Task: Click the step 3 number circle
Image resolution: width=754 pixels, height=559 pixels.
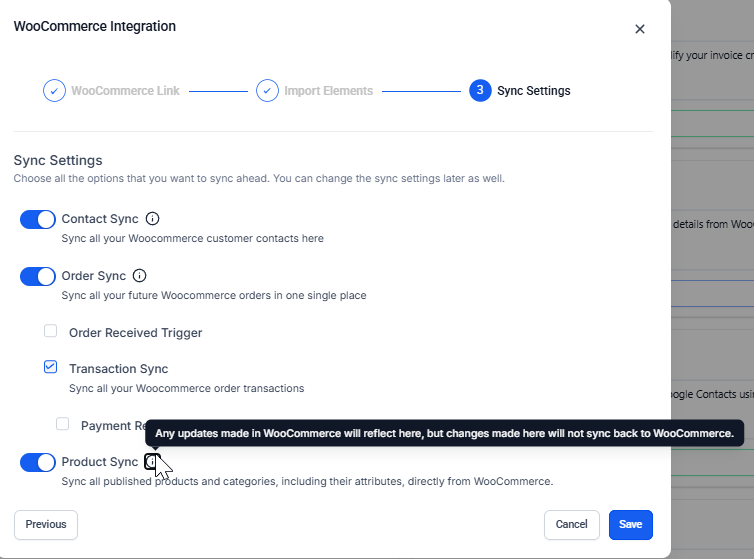Action: tap(480, 91)
